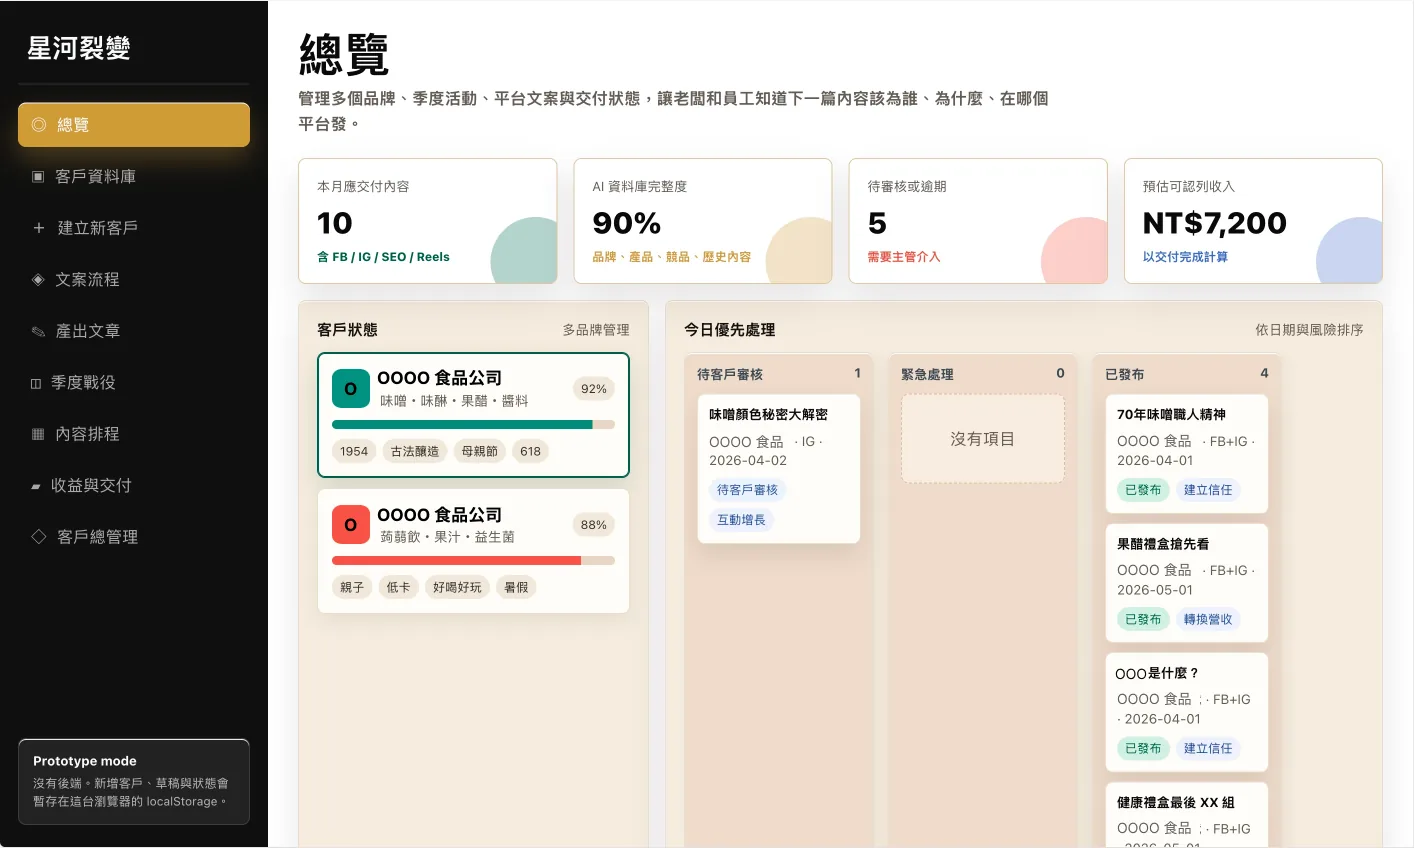Click the grid icon beside 內容排程
The width and height of the screenshot is (1414, 848).
pos(38,434)
